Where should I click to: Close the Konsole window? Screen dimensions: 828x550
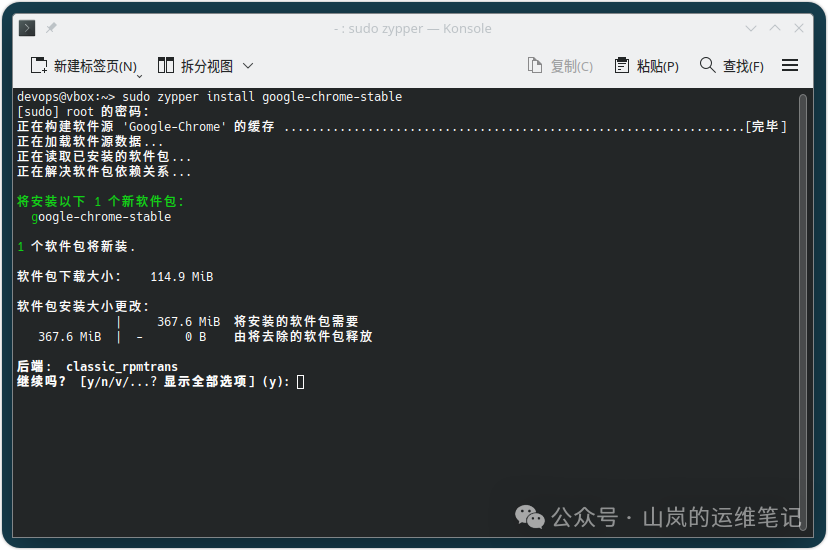pyautogui.click(x=799, y=28)
